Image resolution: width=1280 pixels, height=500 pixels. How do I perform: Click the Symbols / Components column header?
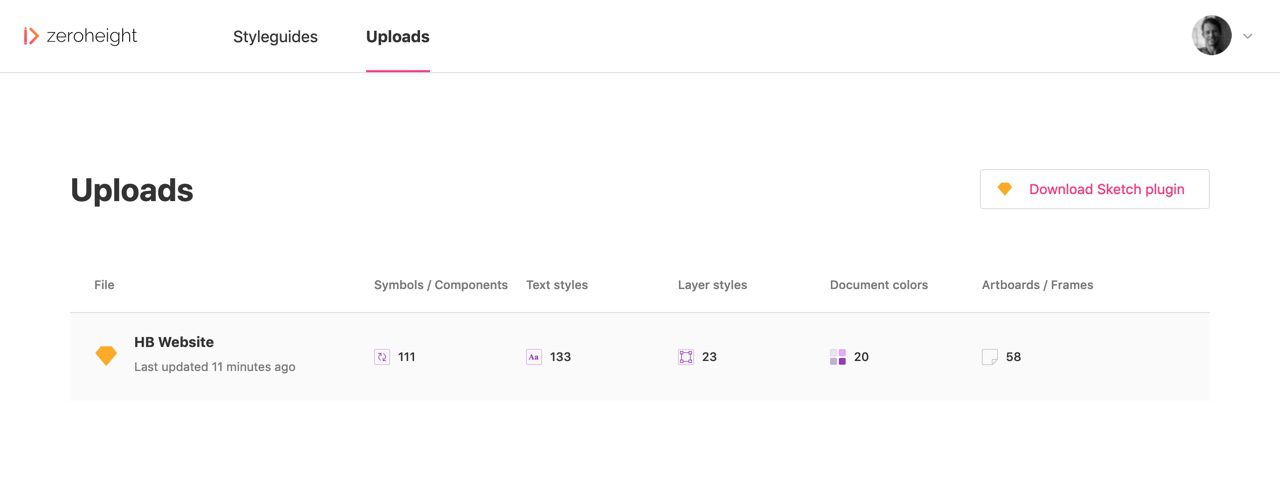441,285
